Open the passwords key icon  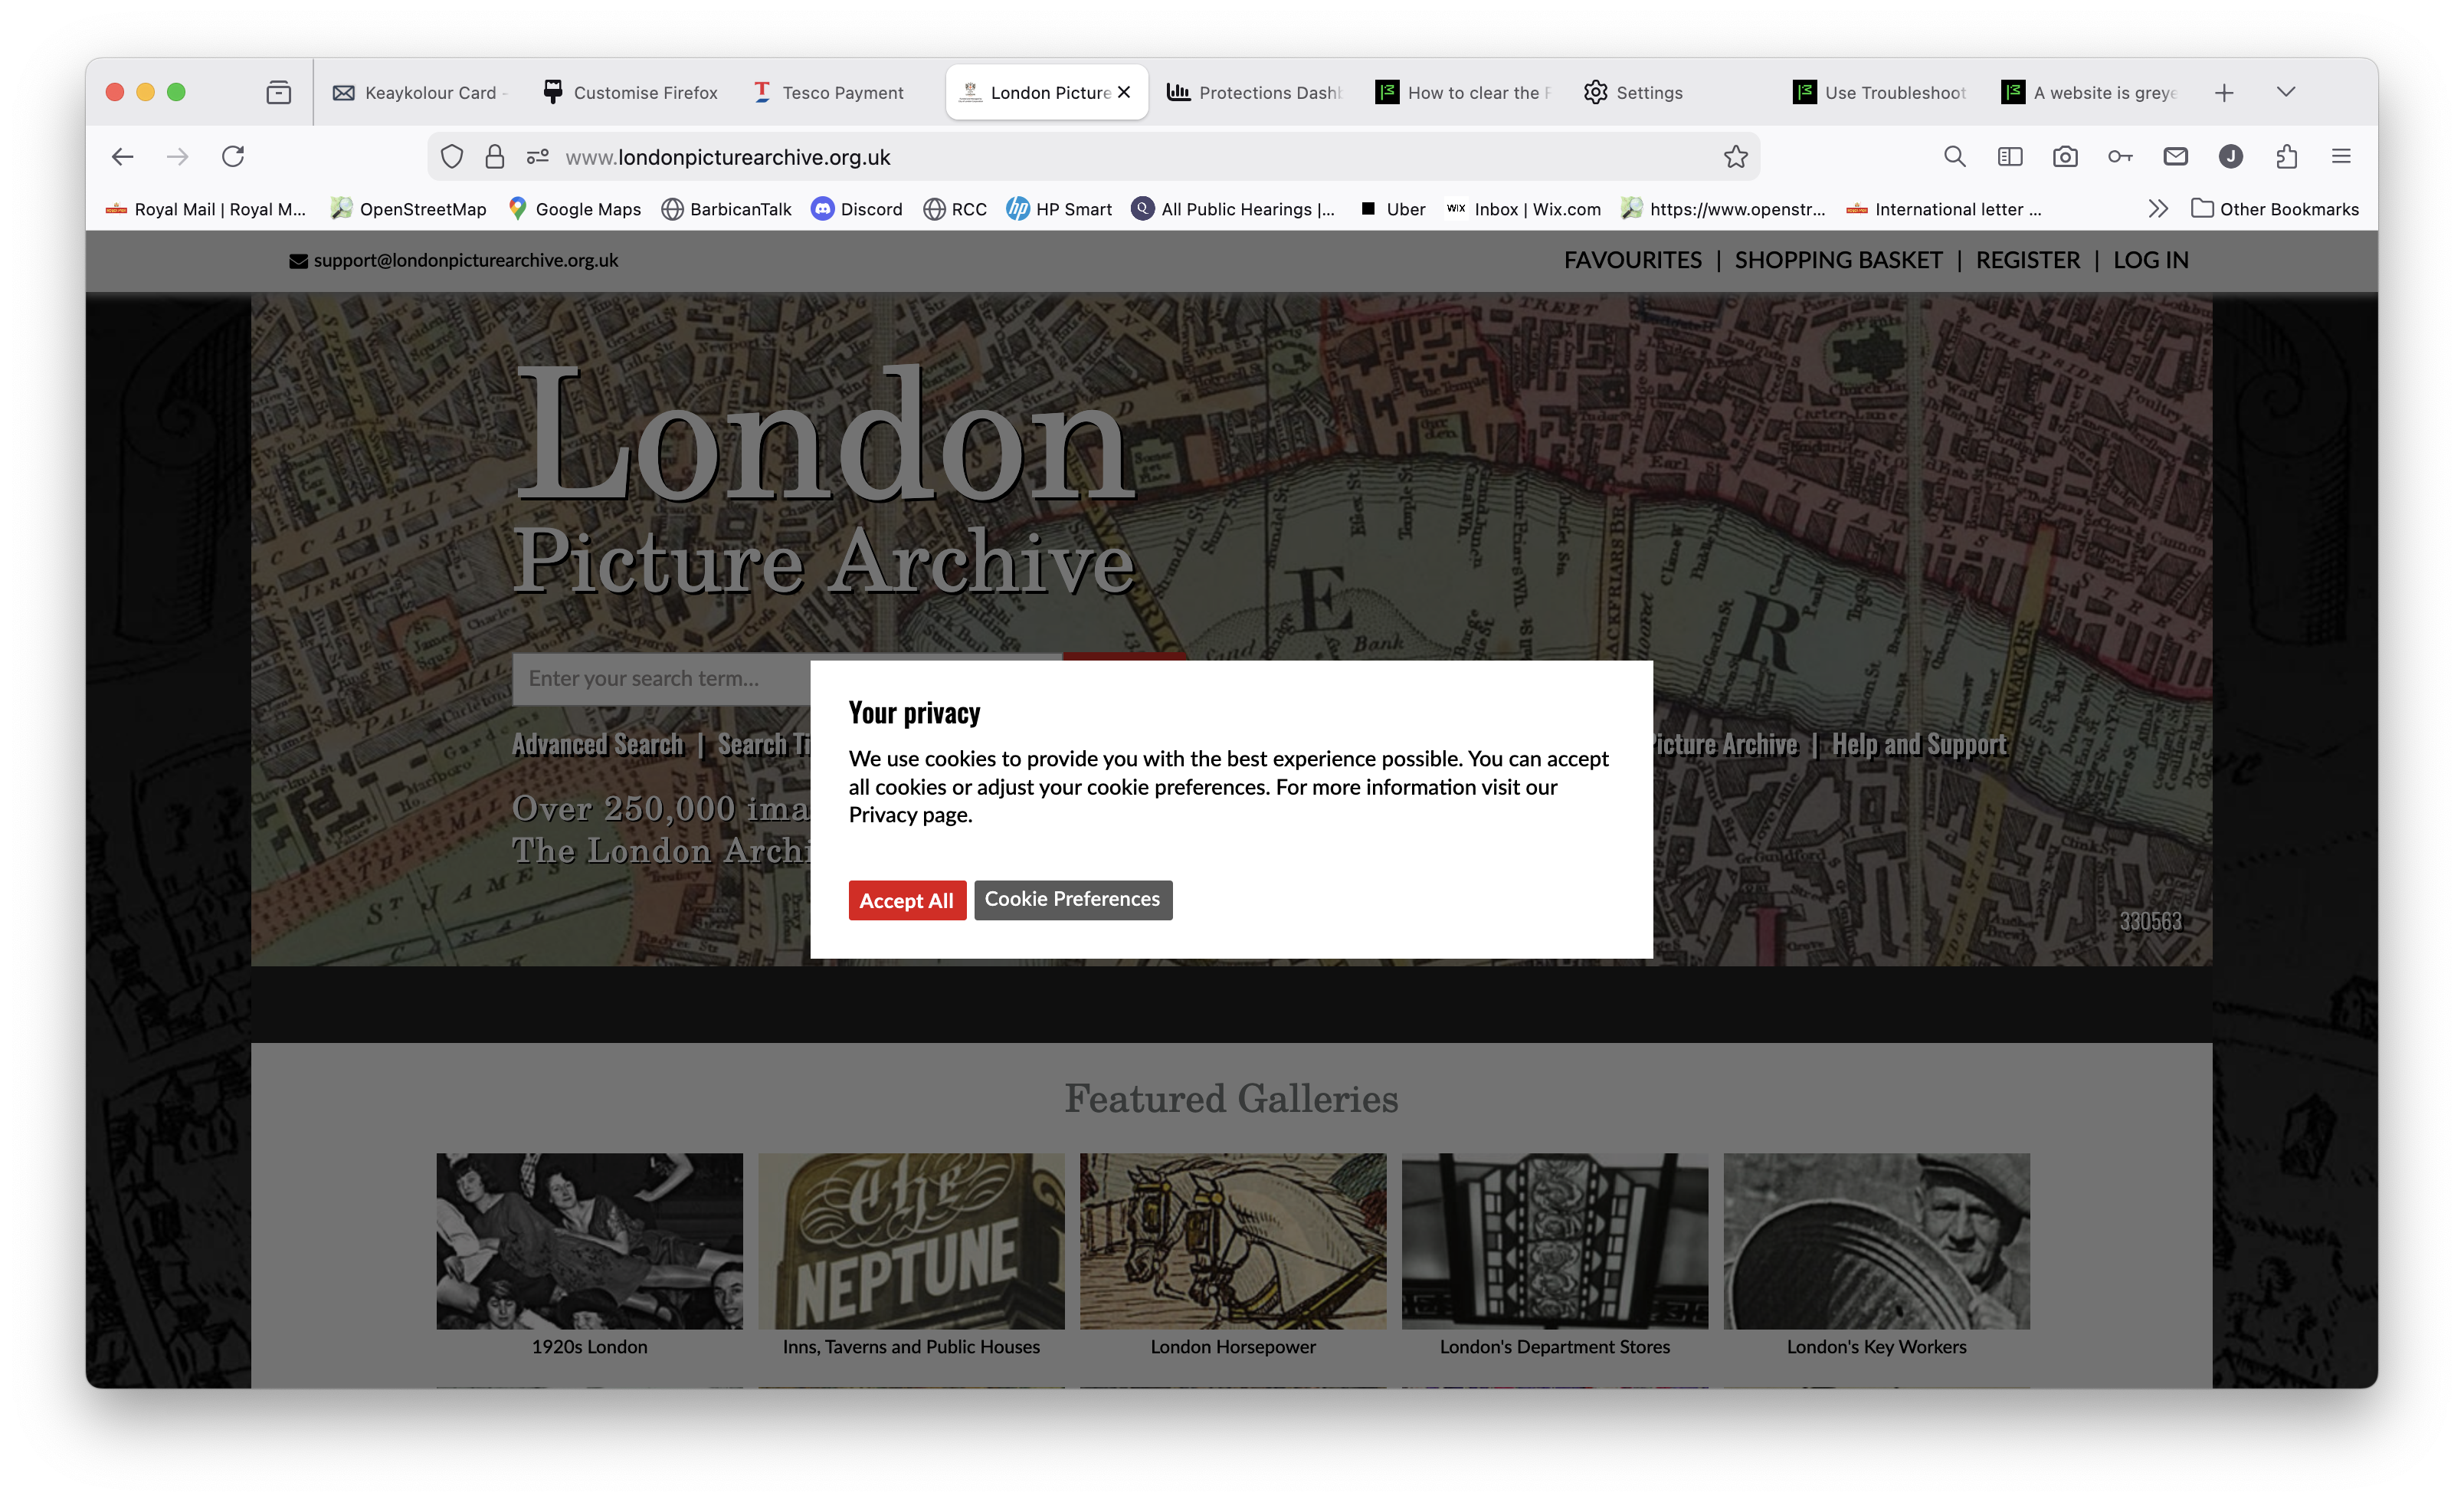2120,157
